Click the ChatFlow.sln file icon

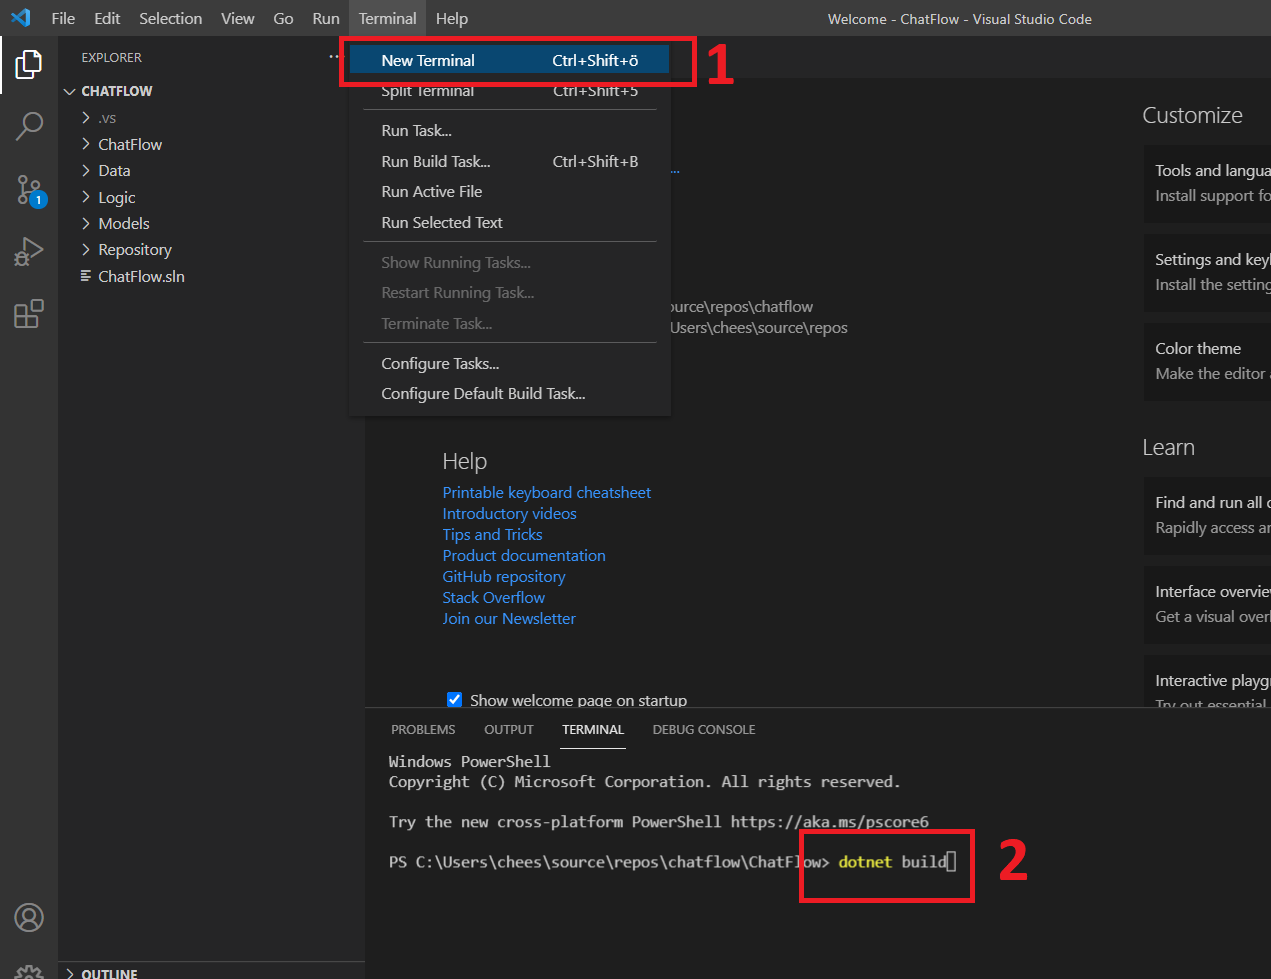86,276
